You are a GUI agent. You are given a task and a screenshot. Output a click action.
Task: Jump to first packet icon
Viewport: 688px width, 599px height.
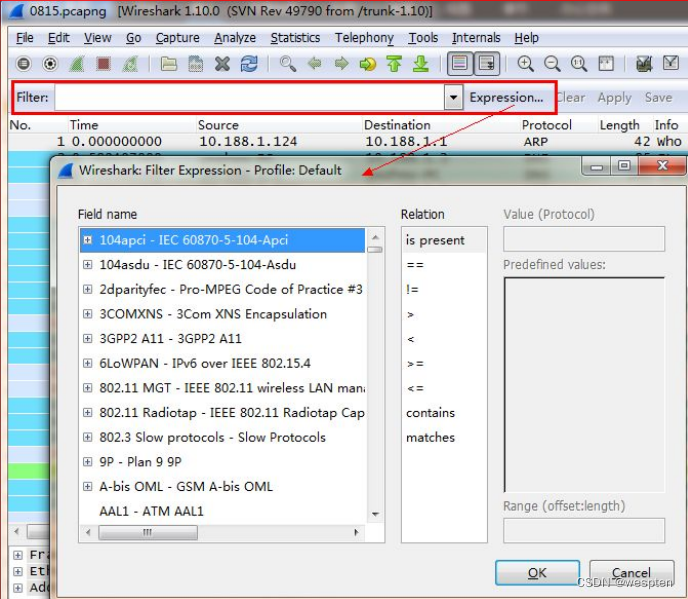coord(394,64)
